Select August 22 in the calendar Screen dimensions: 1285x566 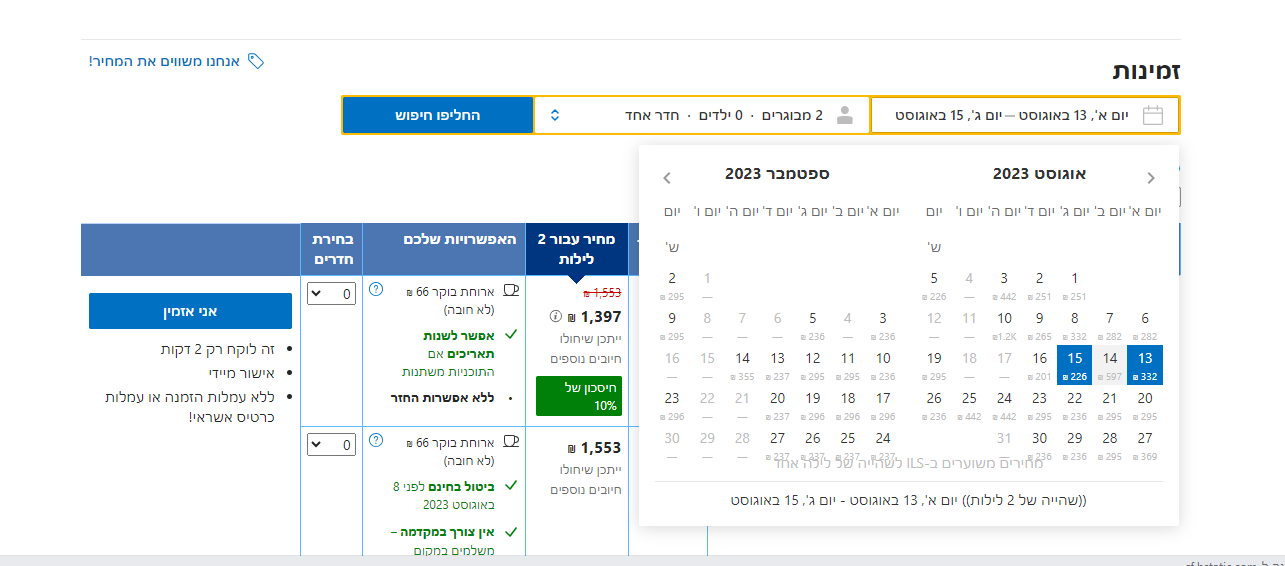[x=1075, y=404]
